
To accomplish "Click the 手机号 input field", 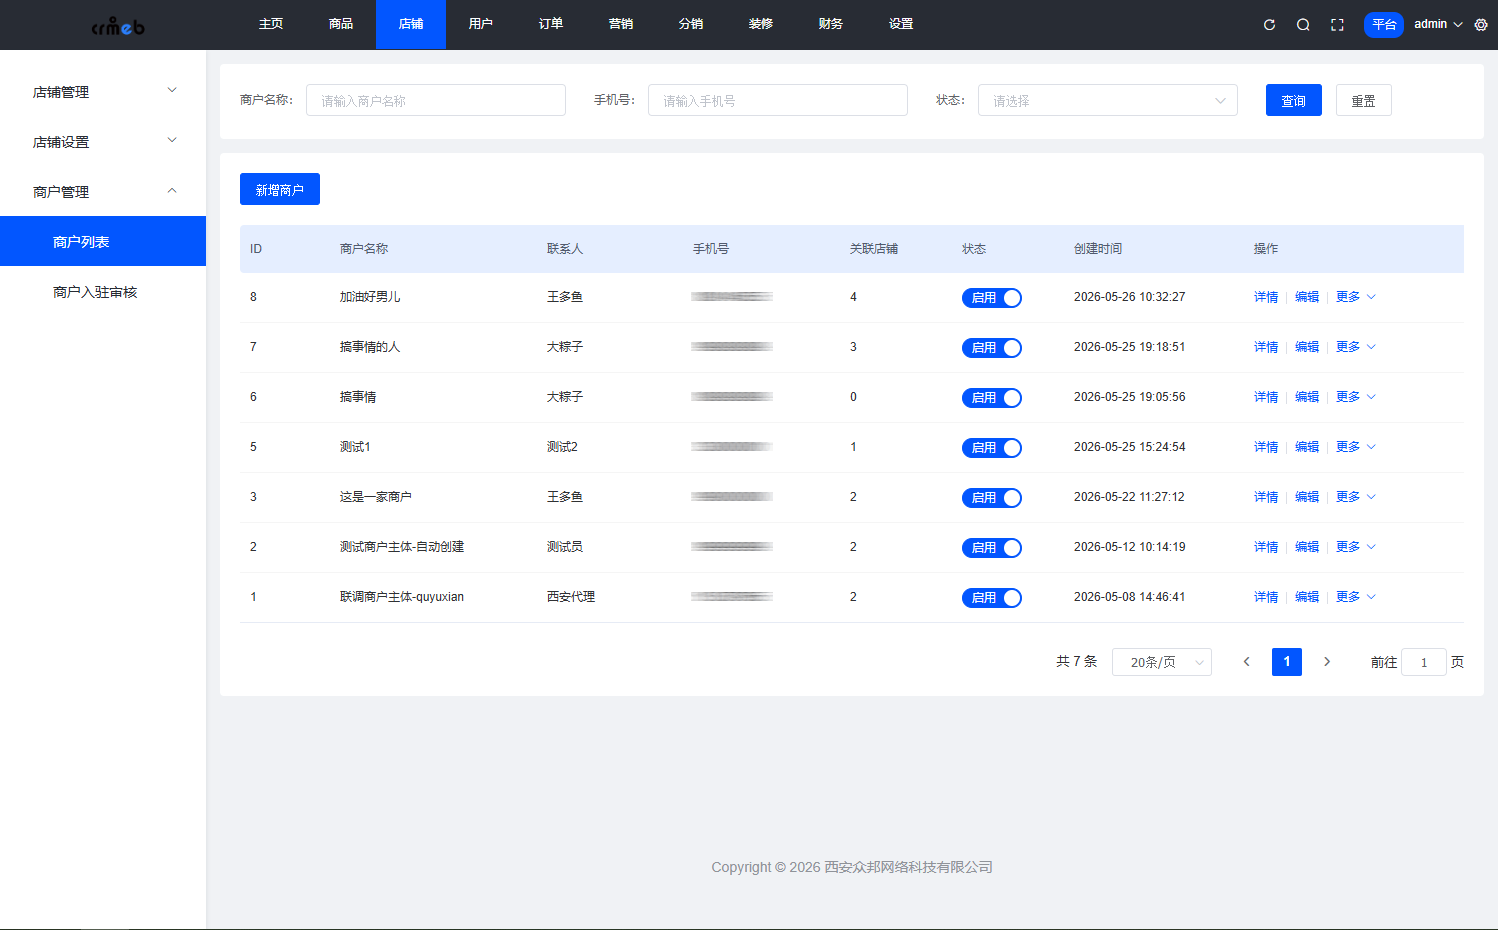I will pos(778,100).
